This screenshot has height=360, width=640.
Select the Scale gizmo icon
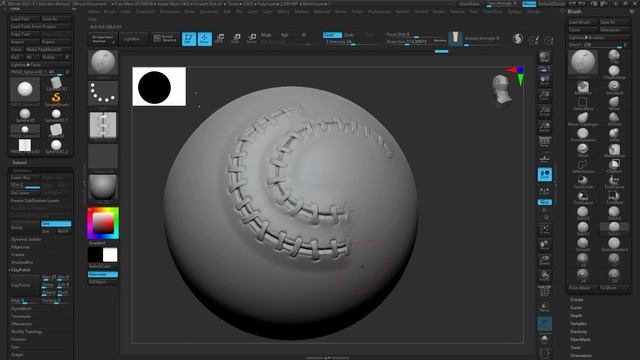(x=236, y=39)
